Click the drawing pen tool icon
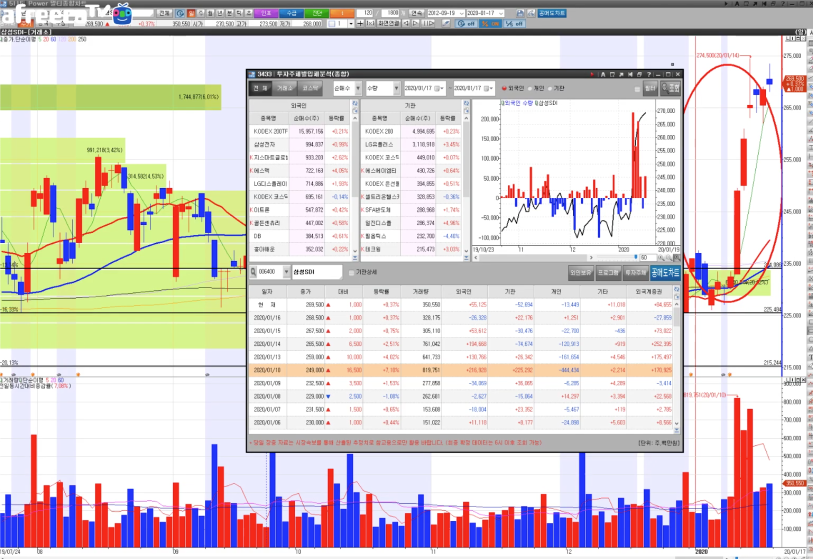 [x=445, y=23]
